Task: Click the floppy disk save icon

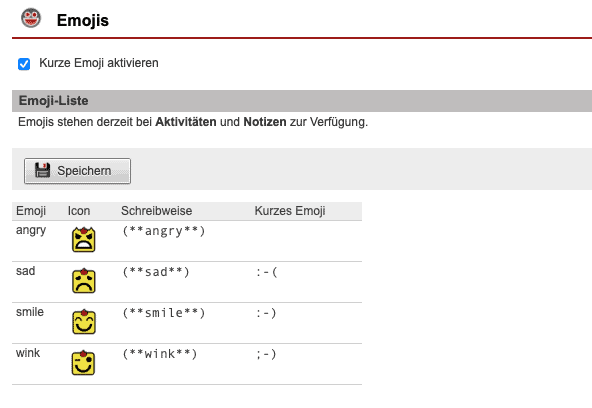Action: click(43, 170)
